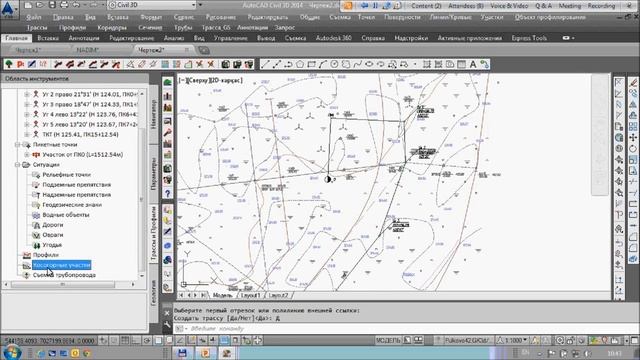
Task: Expand the 'Уг 4 лево' tree node
Action: pos(27,114)
